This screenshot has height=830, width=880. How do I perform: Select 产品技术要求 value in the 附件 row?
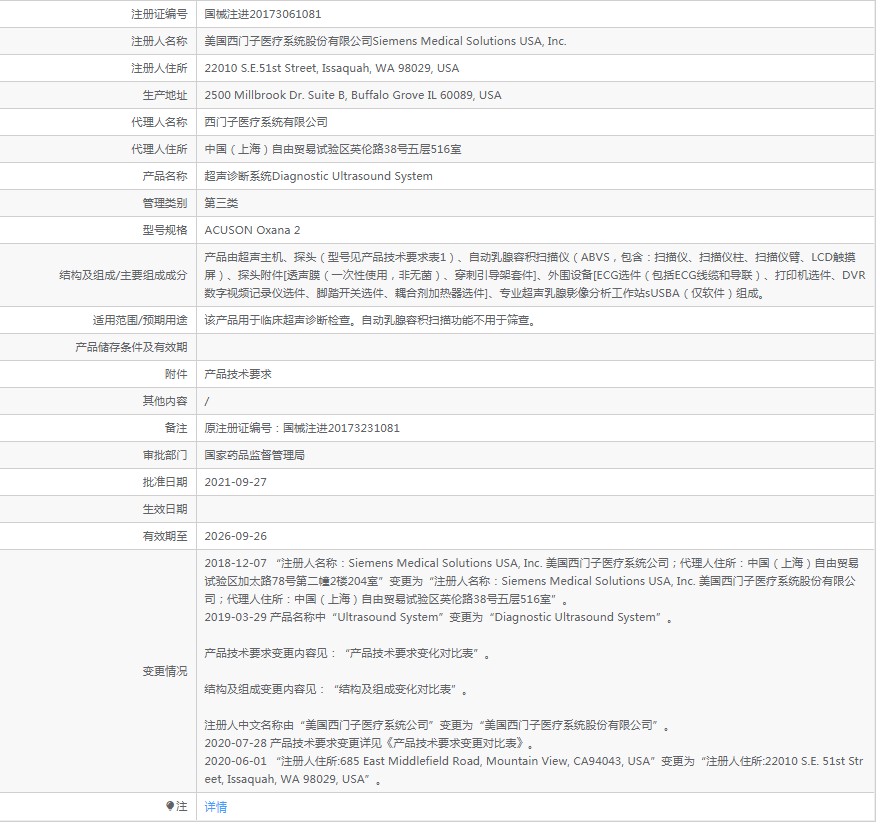coord(238,374)
